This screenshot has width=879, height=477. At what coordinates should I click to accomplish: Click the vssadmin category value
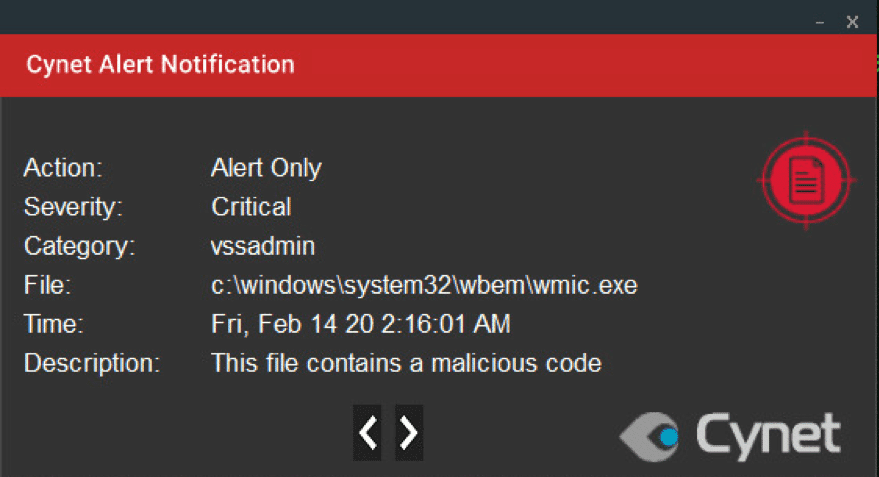[x=263, y=246]
